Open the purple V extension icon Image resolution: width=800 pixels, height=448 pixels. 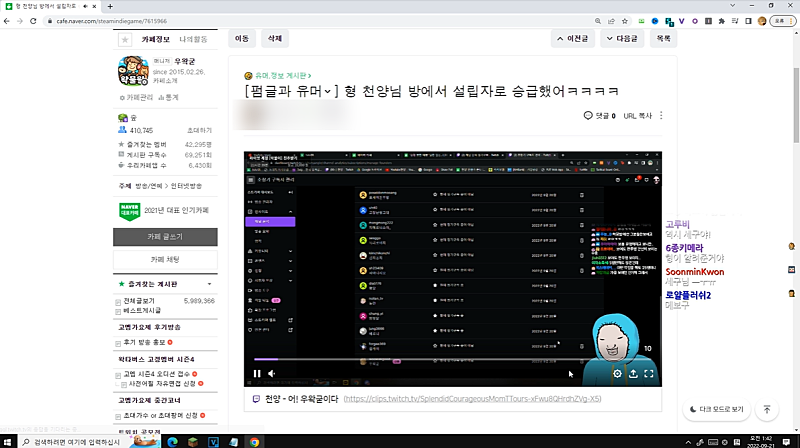(x=682, y=21)
